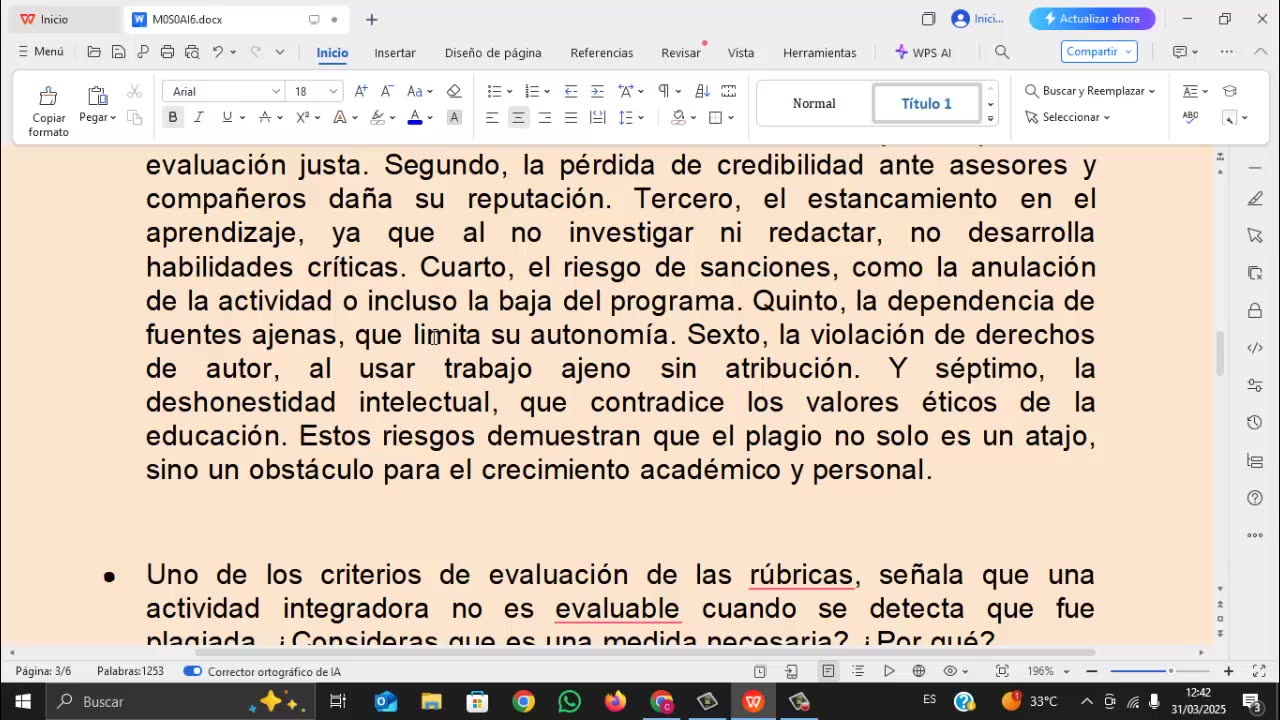Click the selection arrow in right sidebar
This screenshot has width=1280, height=720.
pyautogui.click(x=1255, y=235)
